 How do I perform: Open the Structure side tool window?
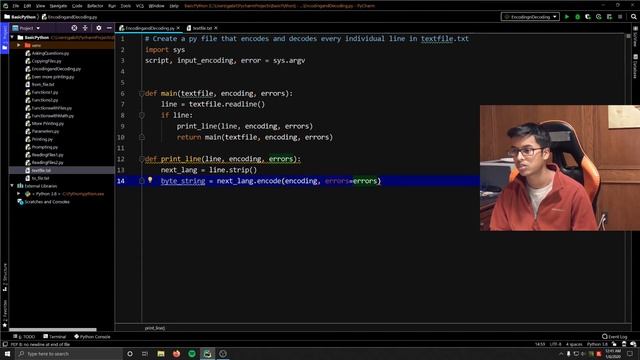point(5,277)
